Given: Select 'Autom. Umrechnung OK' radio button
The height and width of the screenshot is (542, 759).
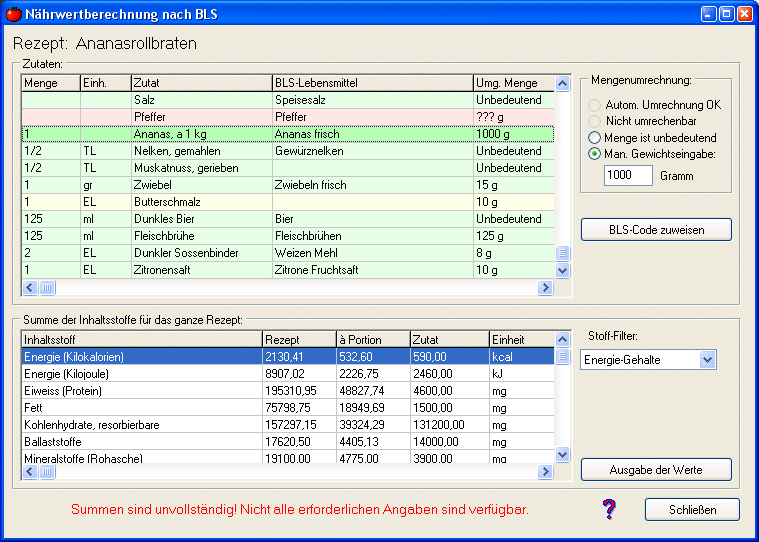Looking at the screenshot, I should (x=594, y=105).
